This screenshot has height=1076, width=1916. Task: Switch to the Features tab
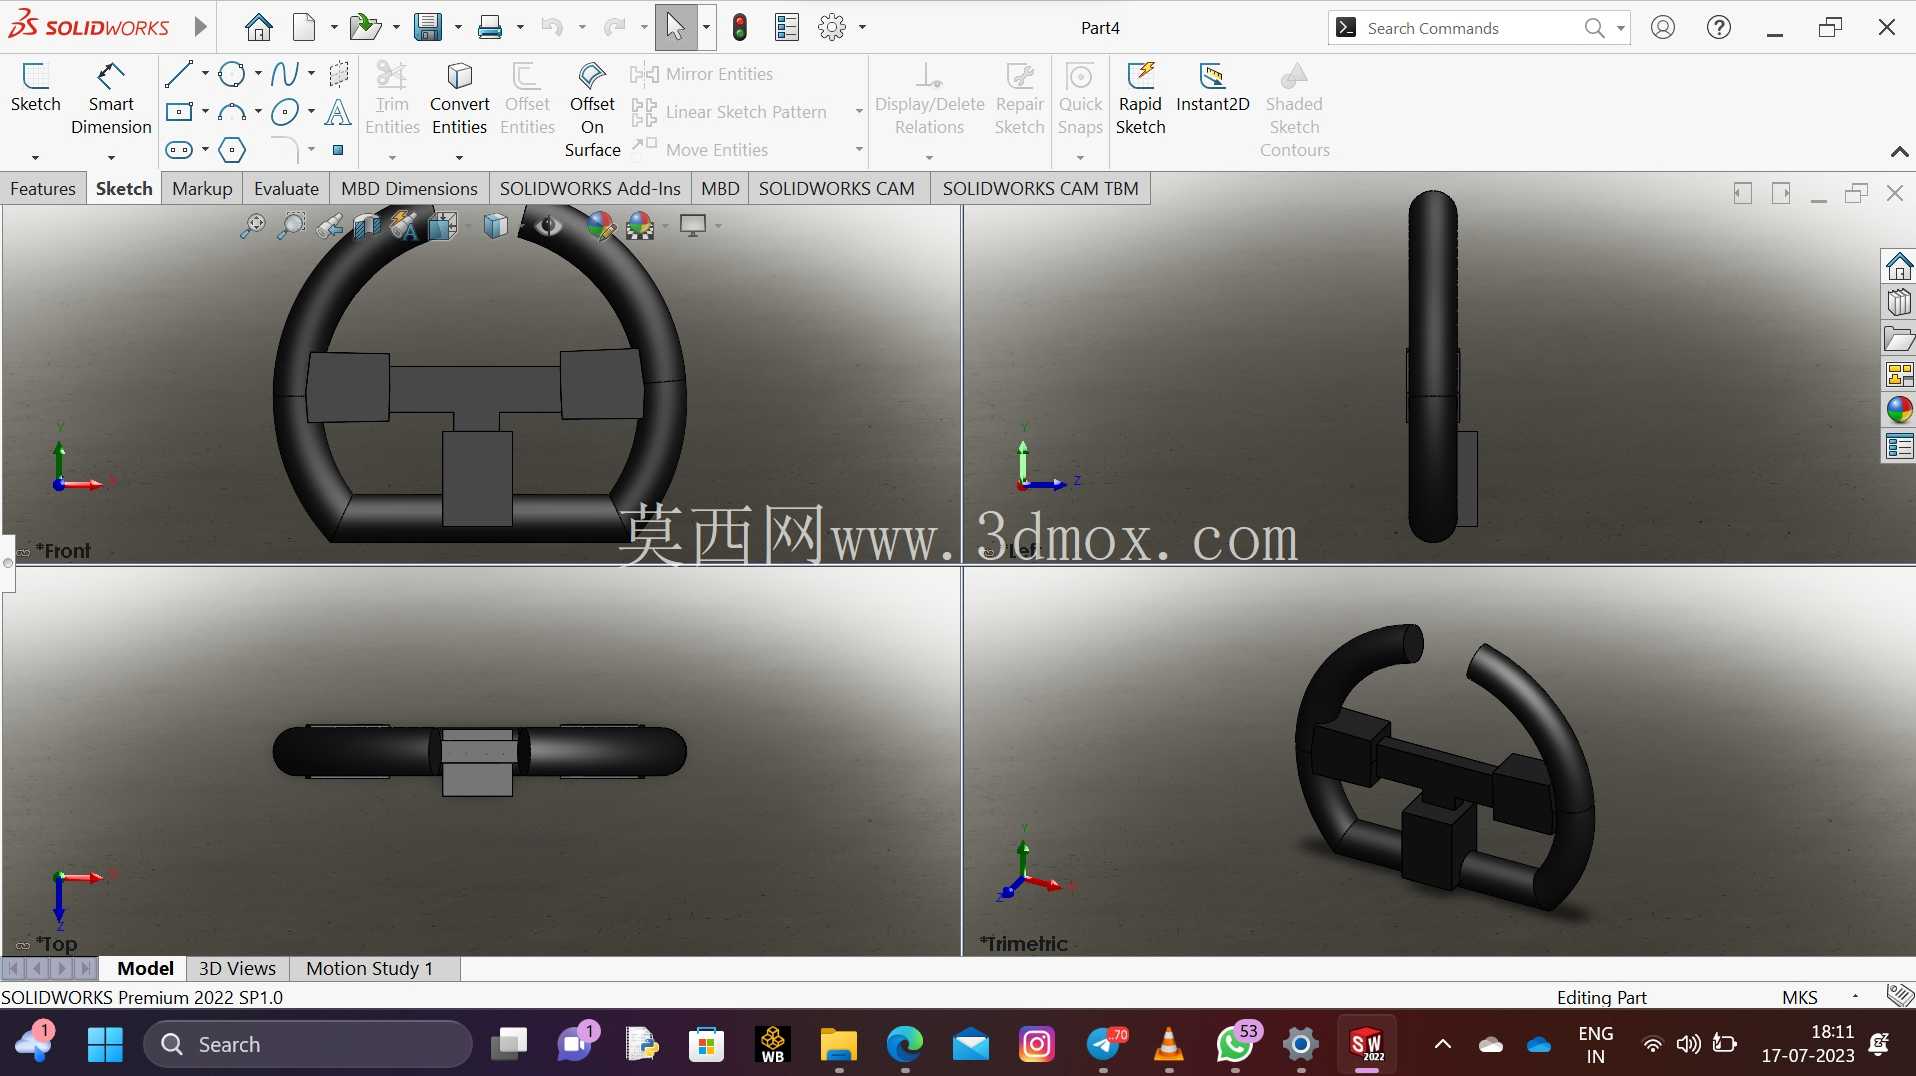click(x=43, y=188)
